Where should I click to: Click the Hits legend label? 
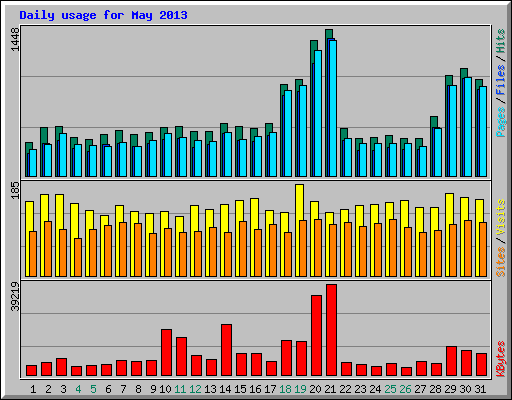point(501,41)
